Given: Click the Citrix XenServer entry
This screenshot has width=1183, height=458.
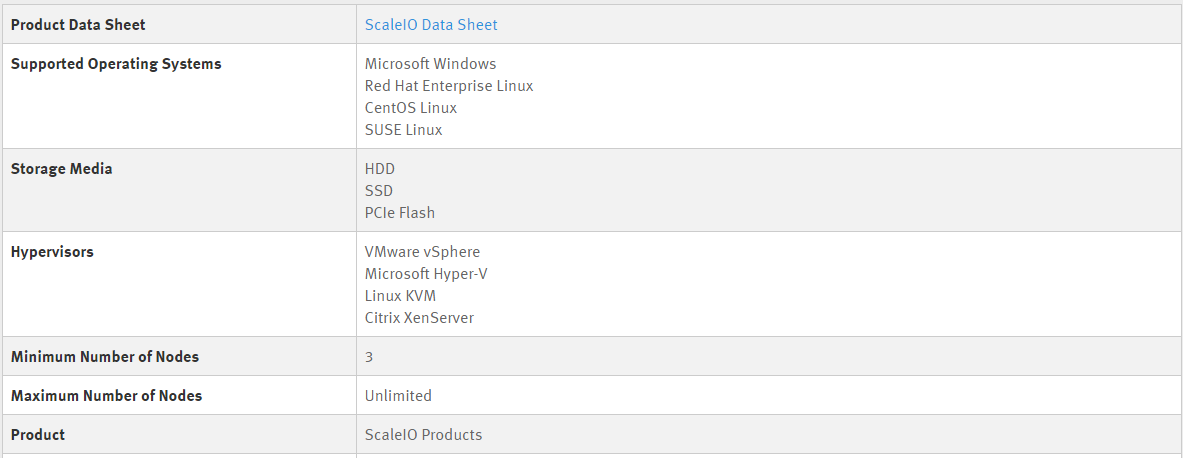Looking at the screenshot, I should coord(419,318).
